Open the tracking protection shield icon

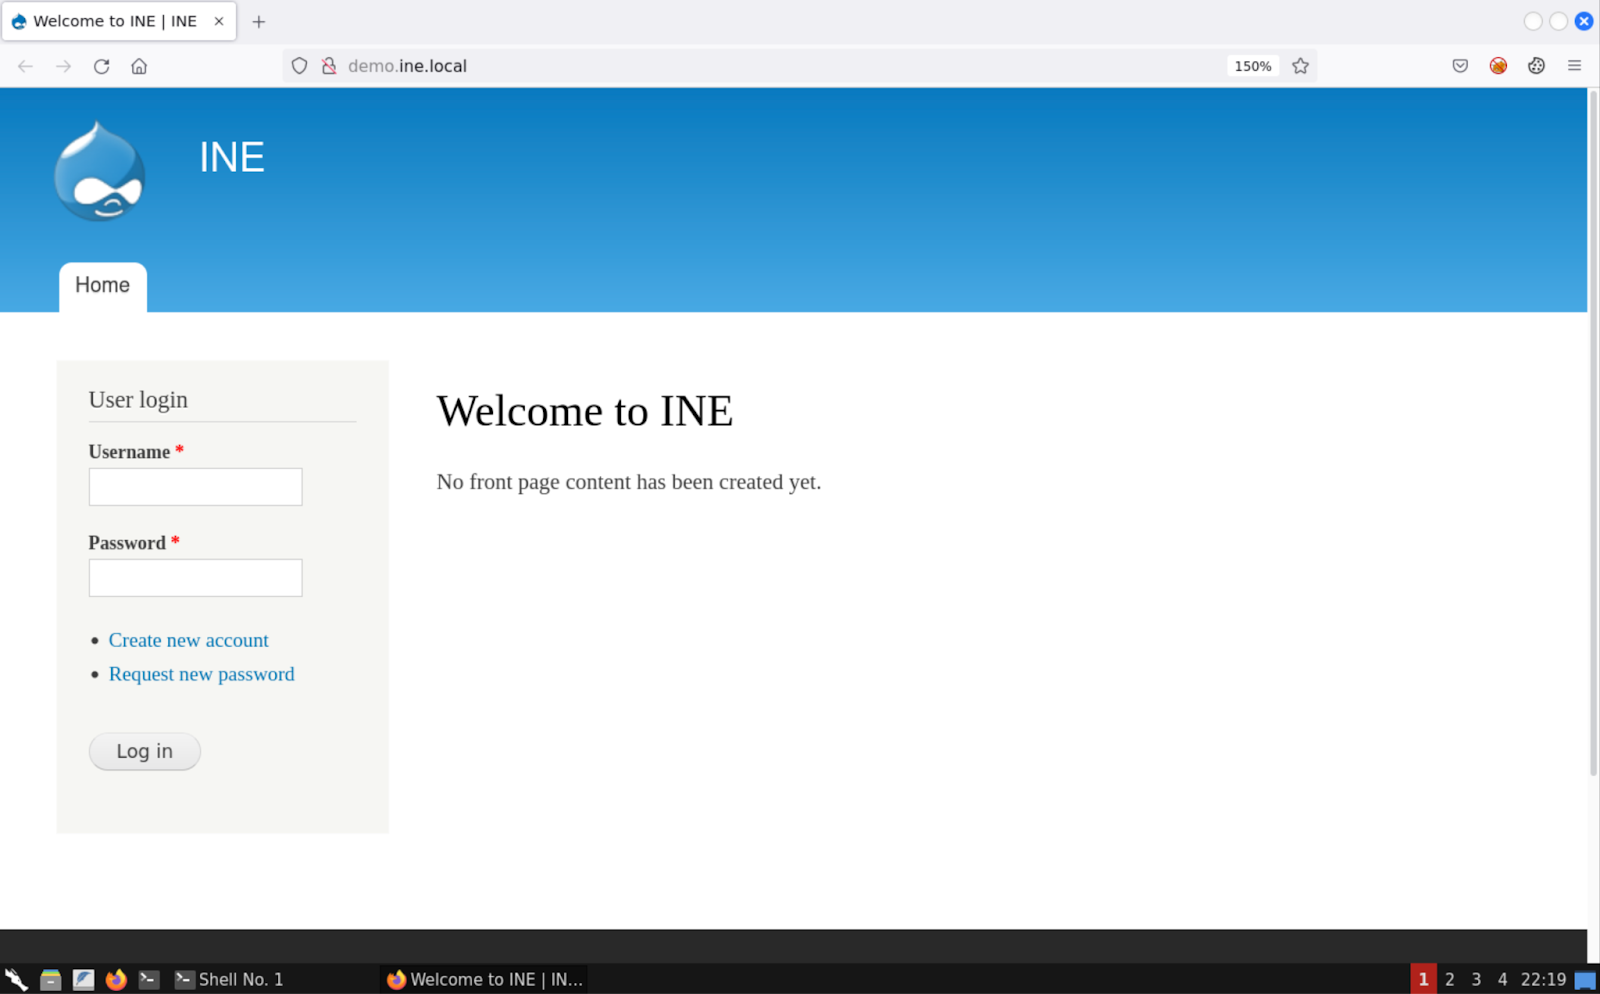[299, 66]
